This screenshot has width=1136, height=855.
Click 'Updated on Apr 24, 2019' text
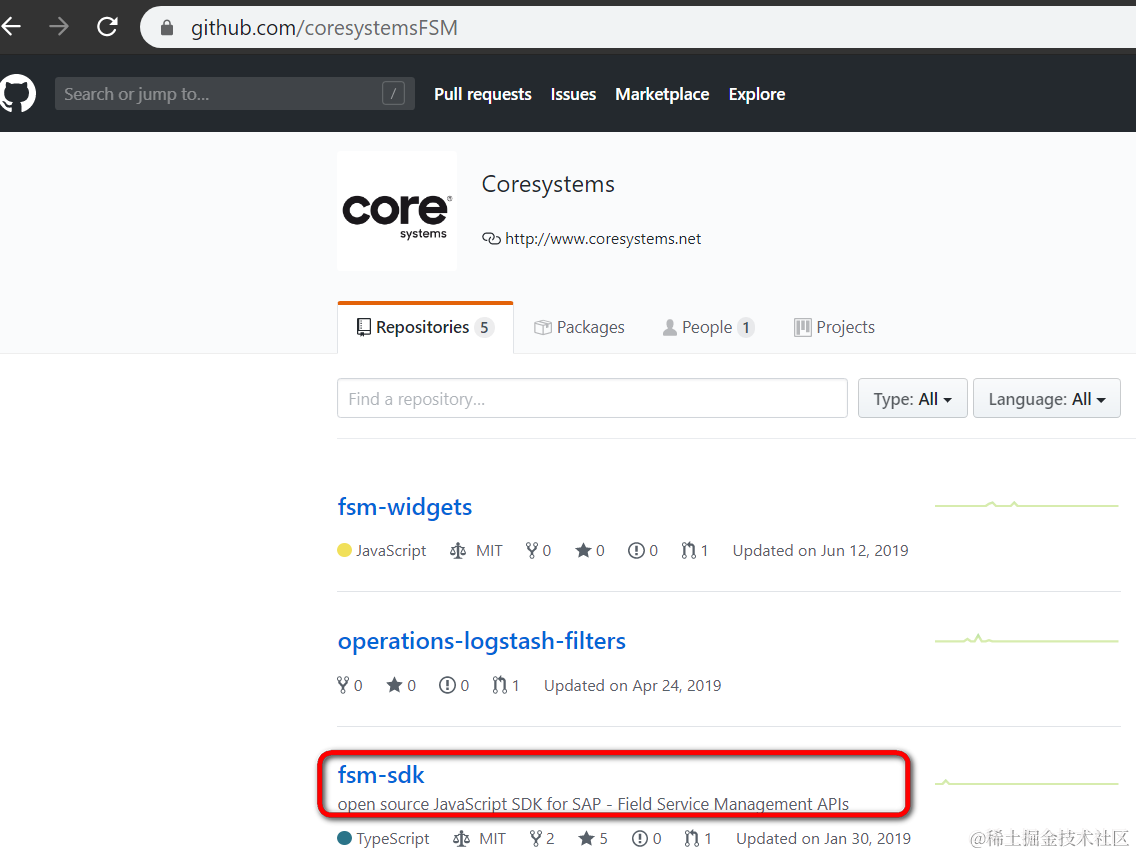coord(632,685)
